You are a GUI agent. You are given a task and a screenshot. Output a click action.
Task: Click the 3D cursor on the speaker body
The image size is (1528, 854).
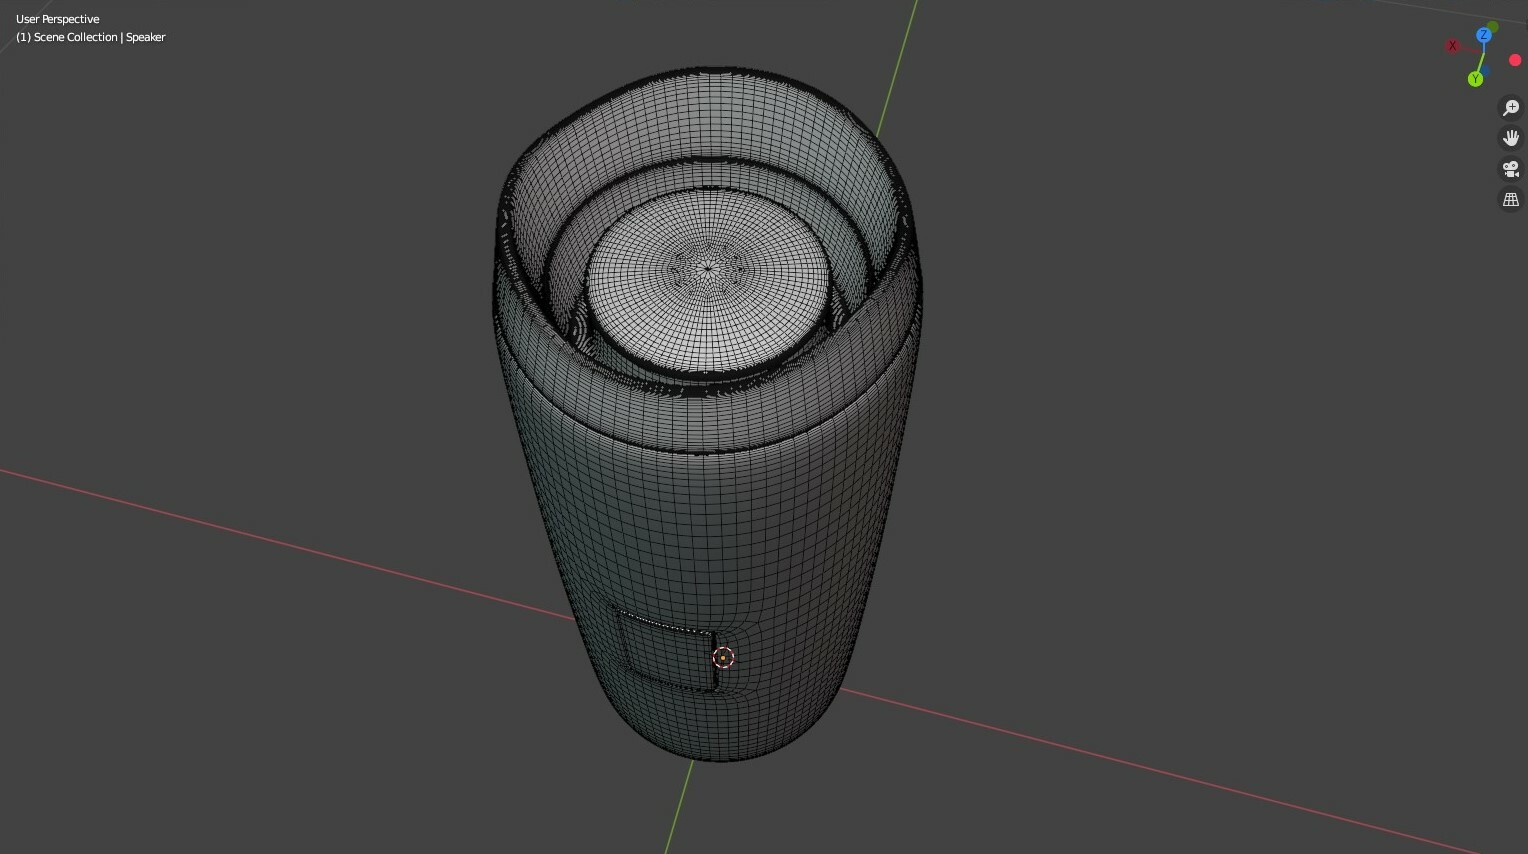723,657
